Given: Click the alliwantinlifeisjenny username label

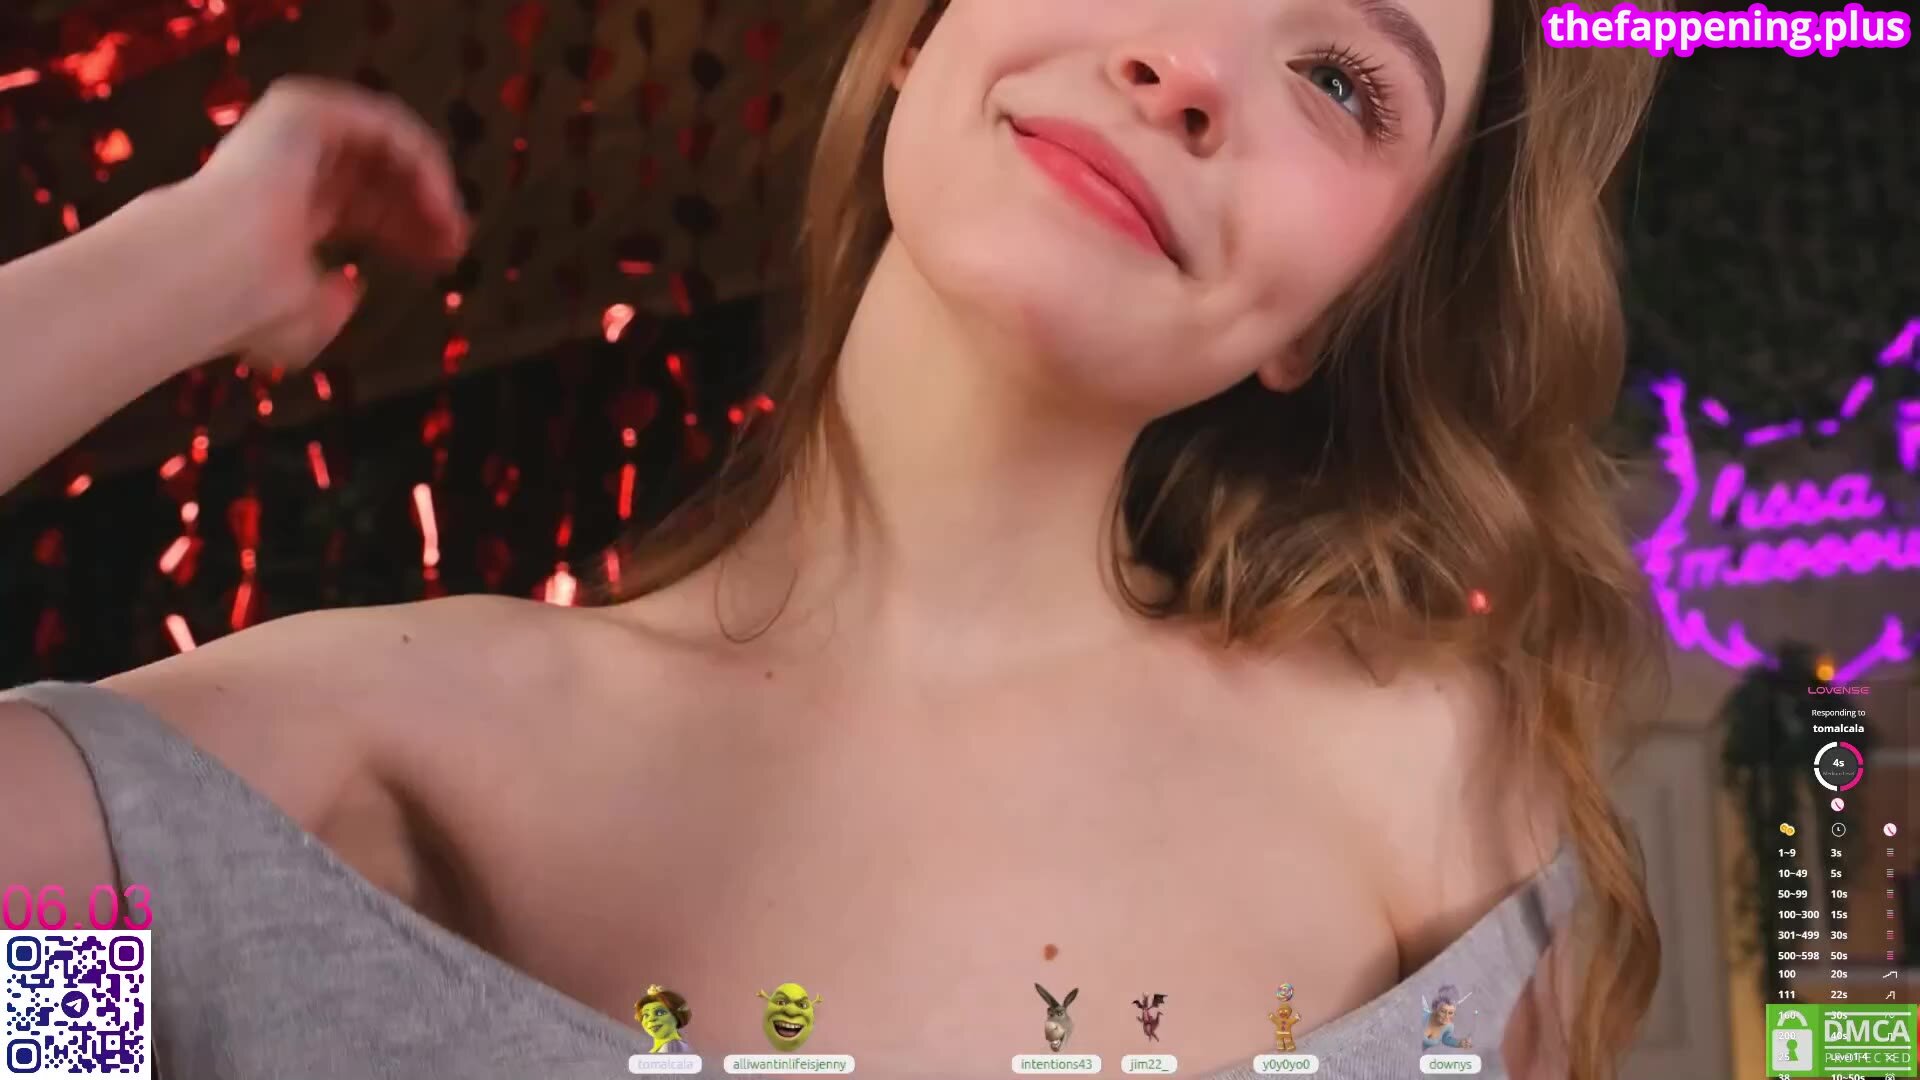Looking at the screenshot, I should [789, 1064].
